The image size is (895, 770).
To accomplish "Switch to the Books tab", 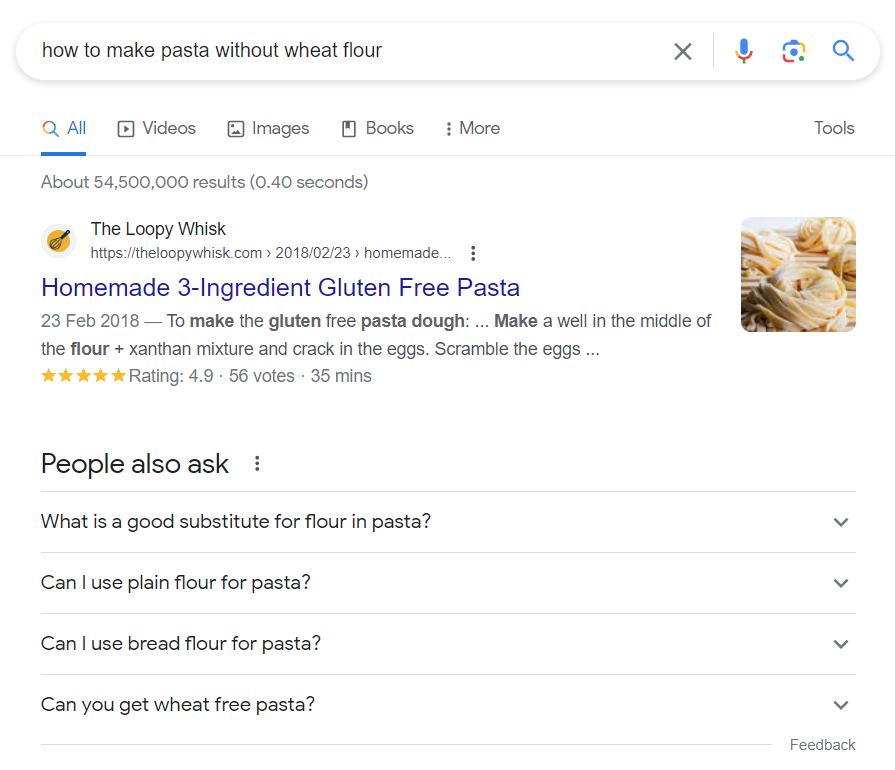I will tap(377, 128).
